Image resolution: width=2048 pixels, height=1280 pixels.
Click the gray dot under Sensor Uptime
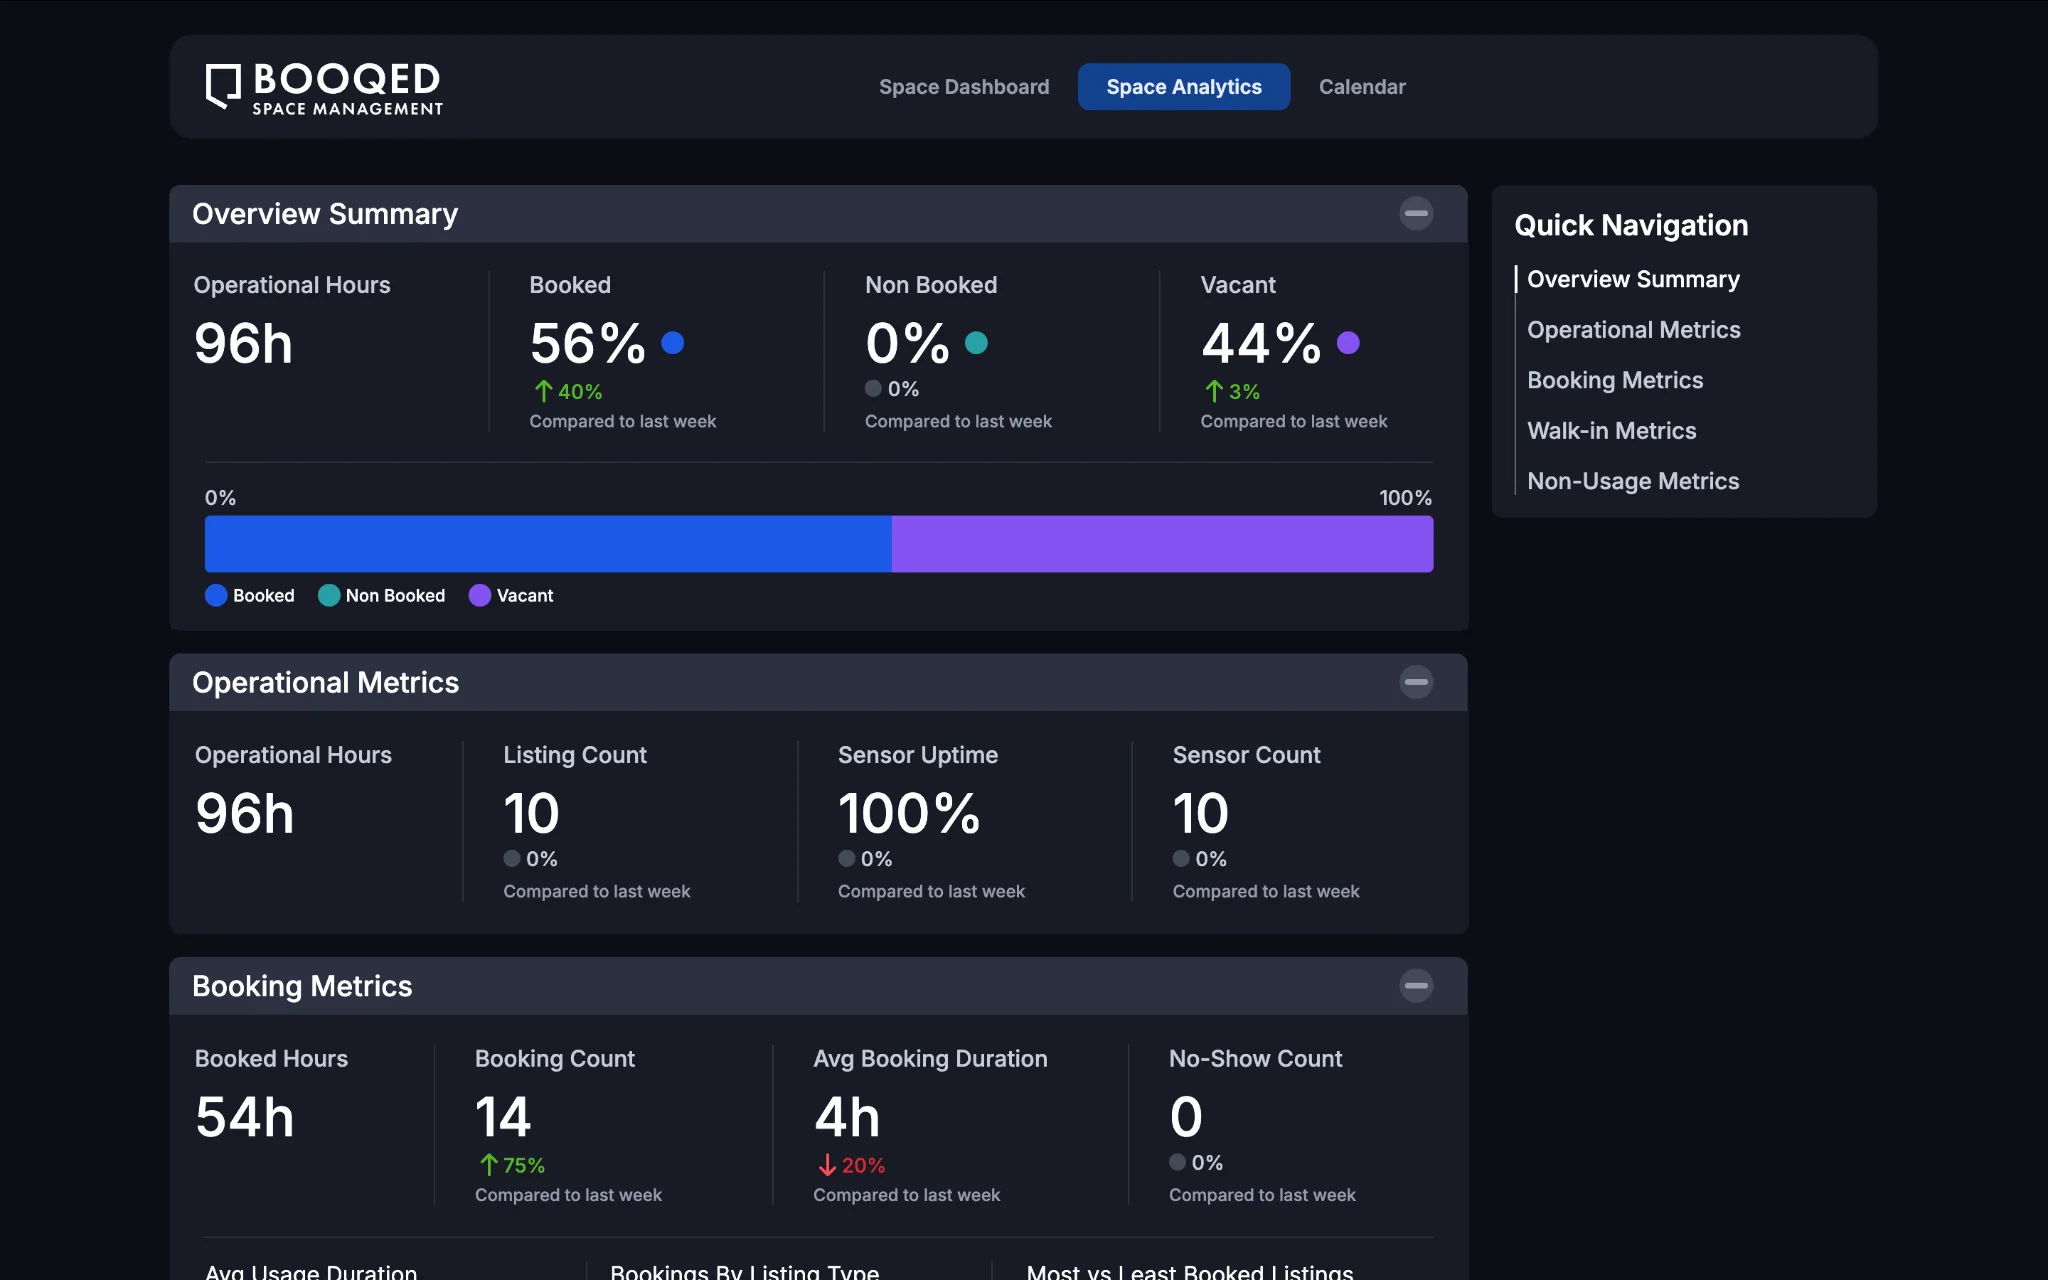[x=847, y=858]
